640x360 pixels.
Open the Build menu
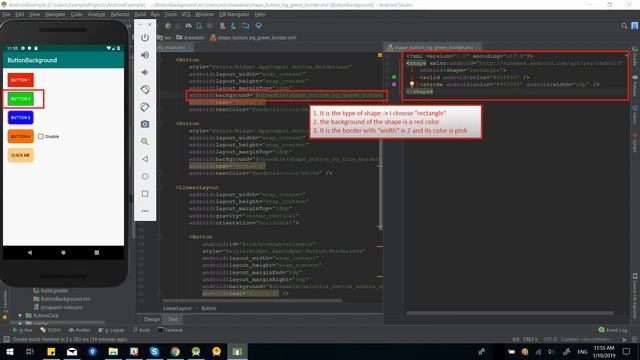click(x=140, y=14)
